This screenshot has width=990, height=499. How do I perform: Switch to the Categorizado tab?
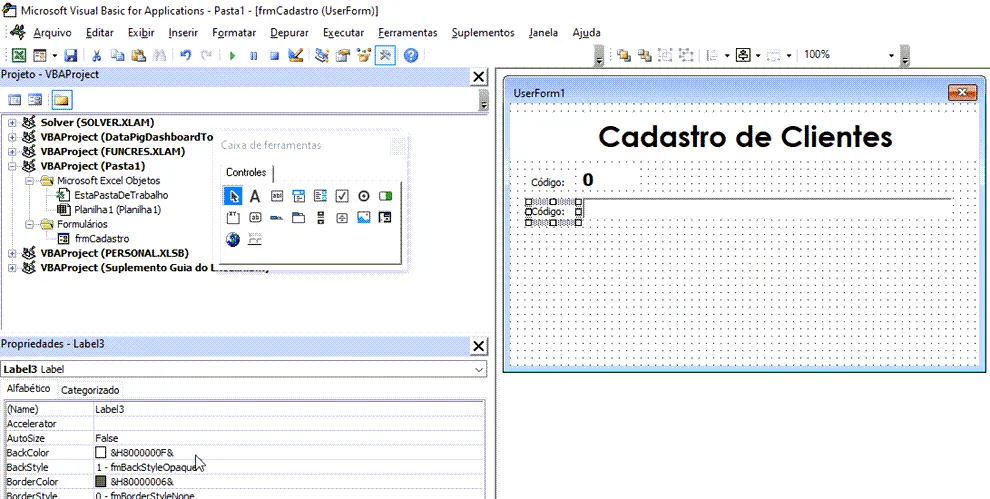pos(90,390)
